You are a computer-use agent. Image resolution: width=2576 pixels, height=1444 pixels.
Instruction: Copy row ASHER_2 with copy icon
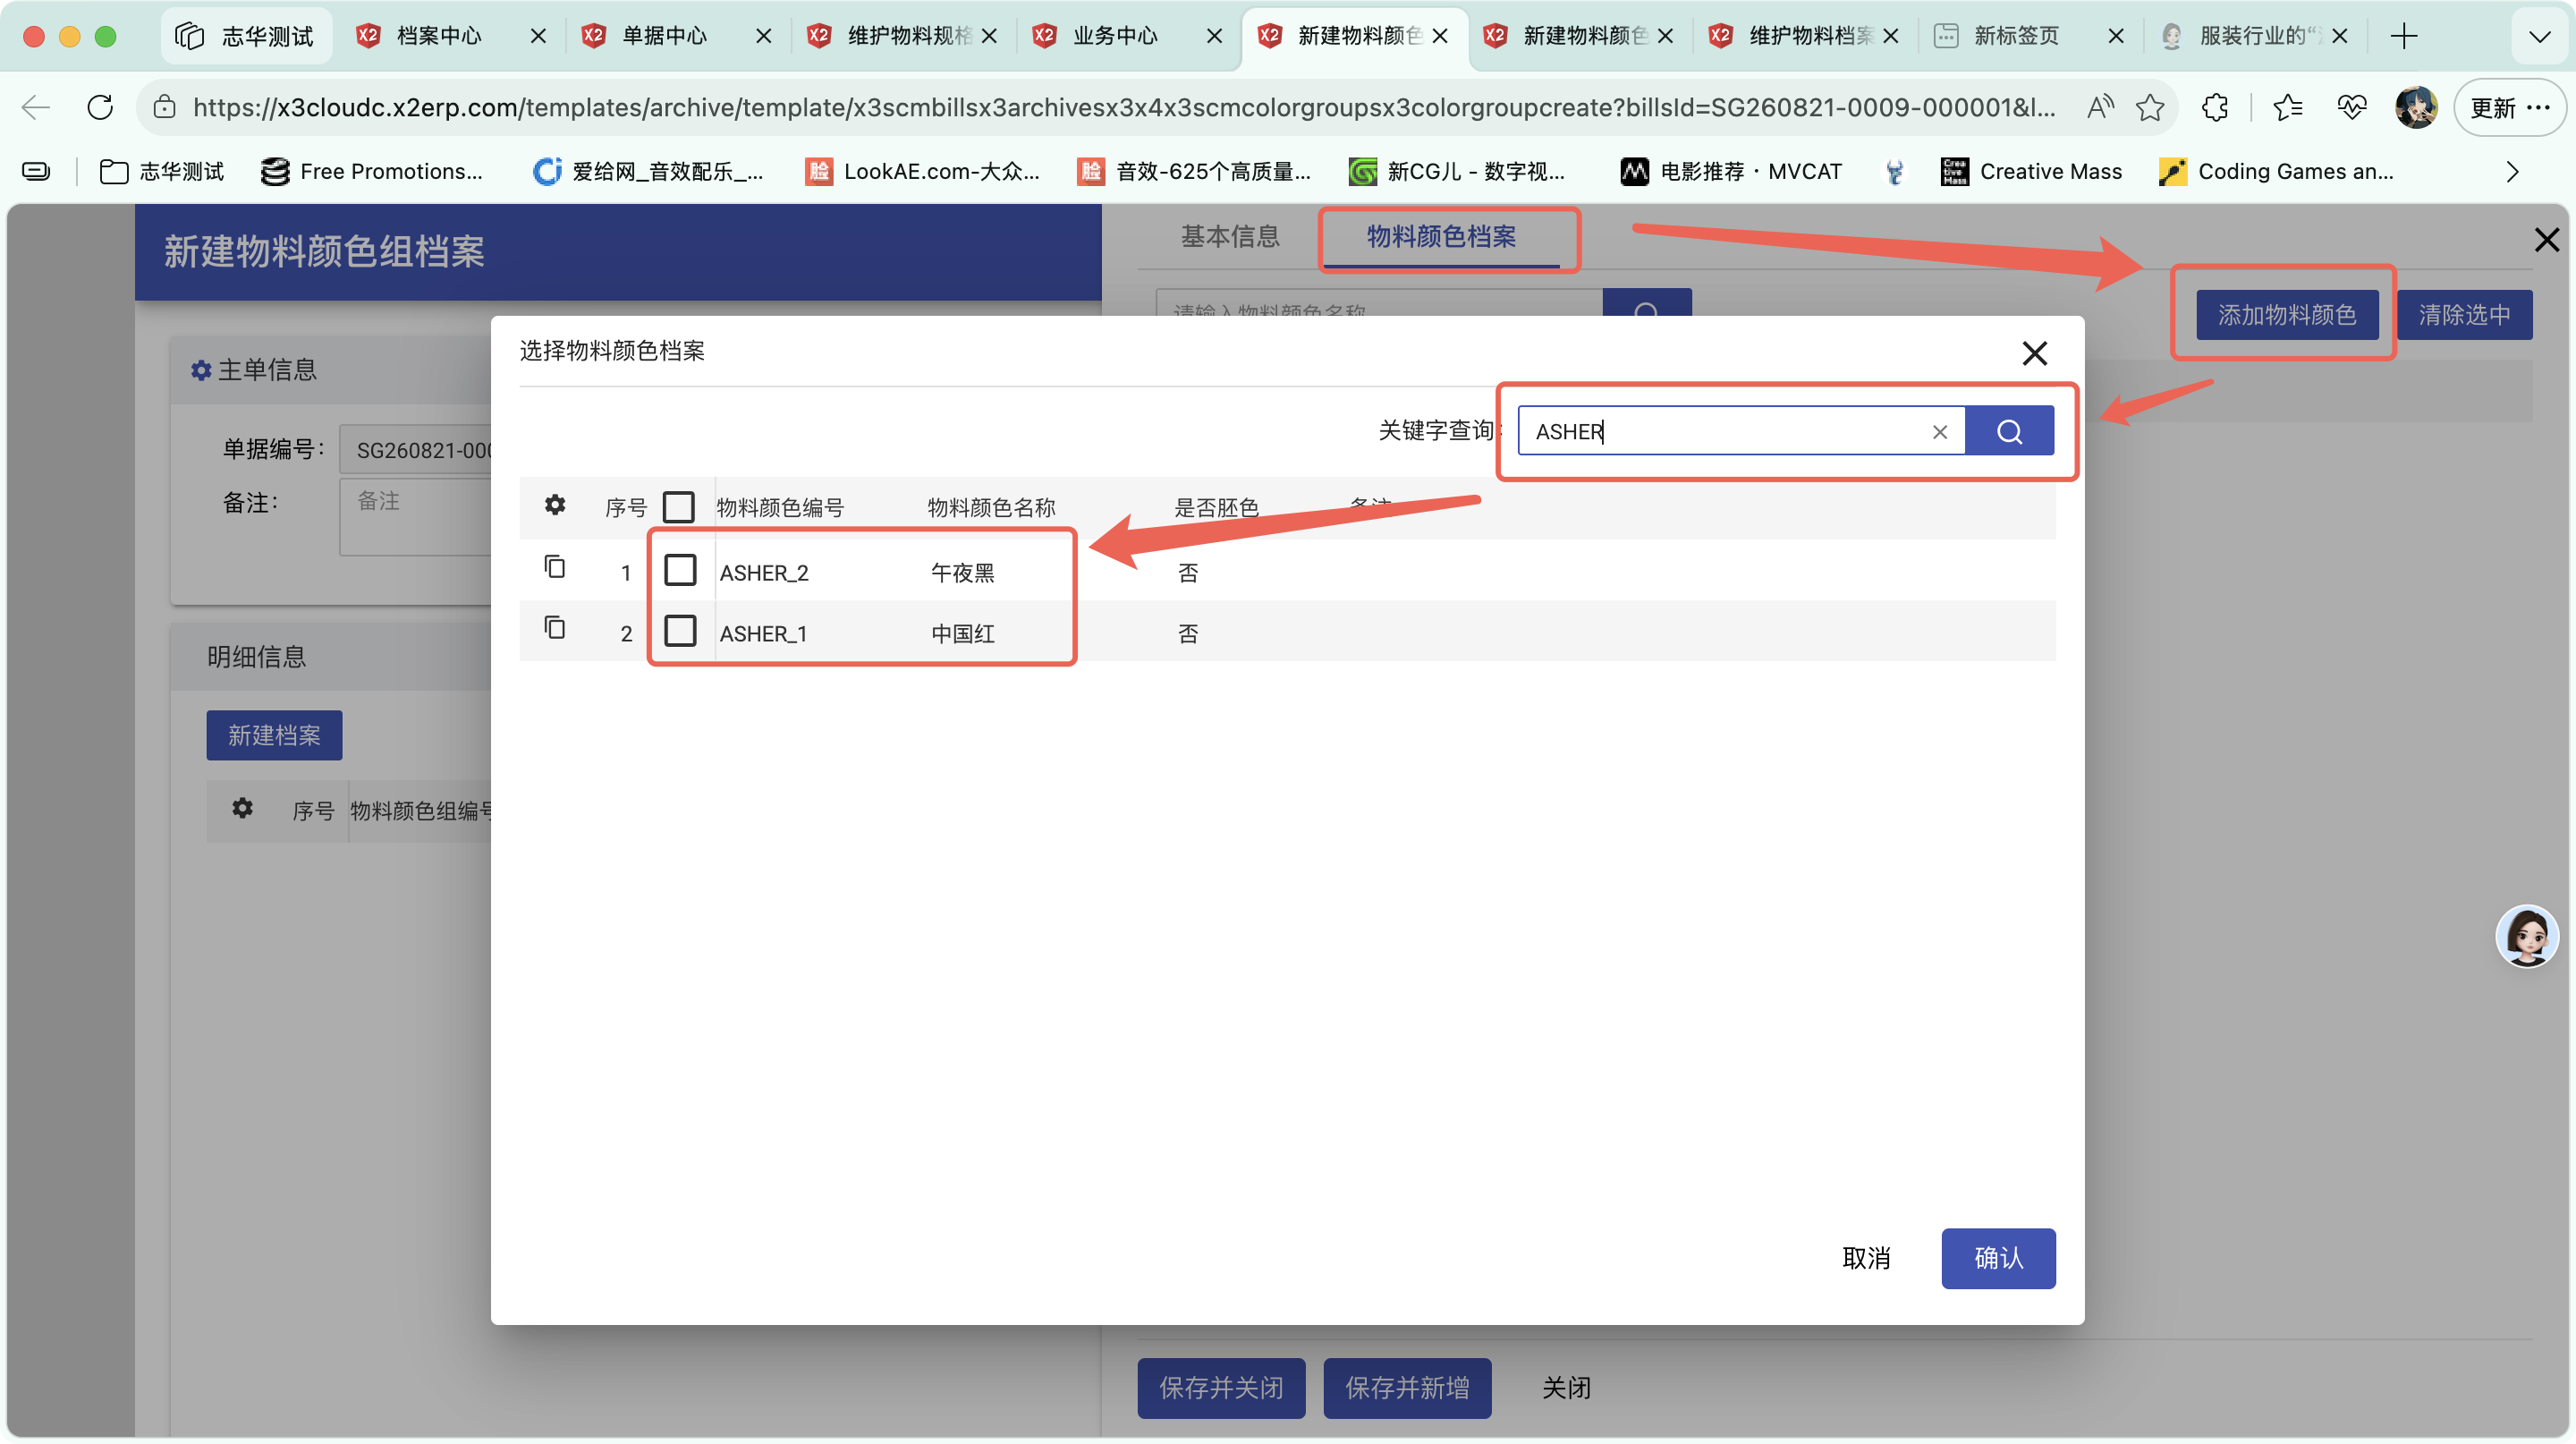555,567
